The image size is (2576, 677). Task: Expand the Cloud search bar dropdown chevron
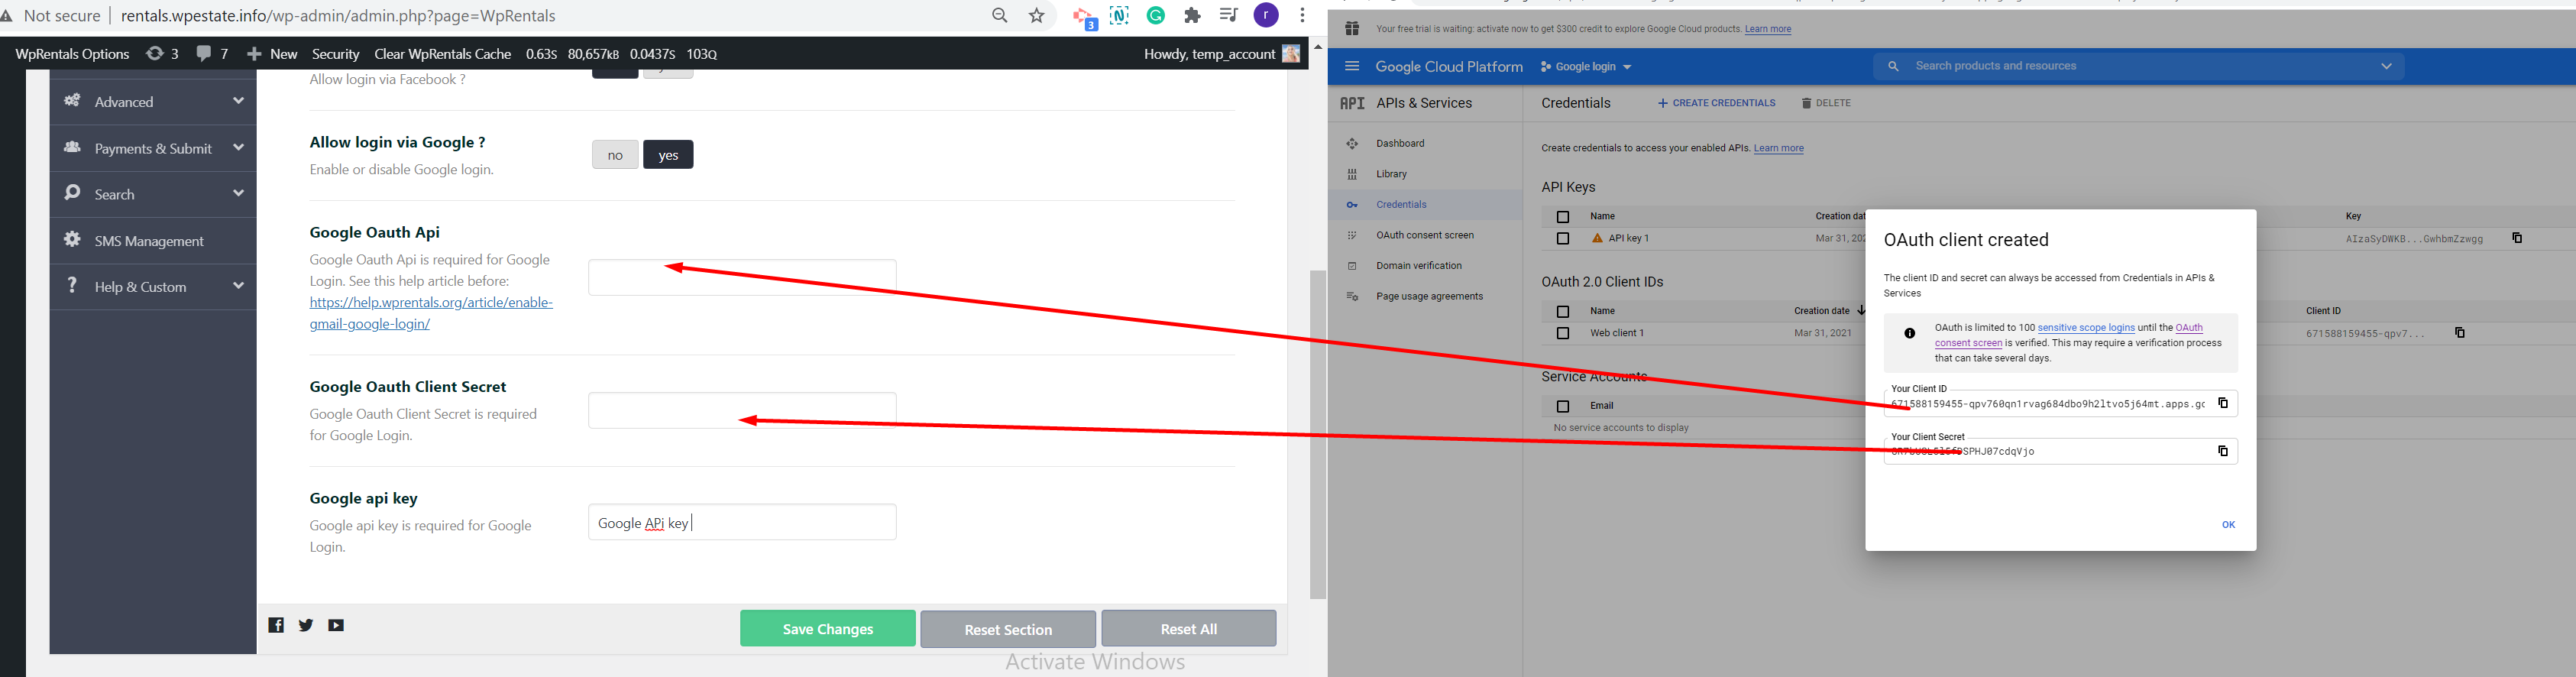[2386, 66]
